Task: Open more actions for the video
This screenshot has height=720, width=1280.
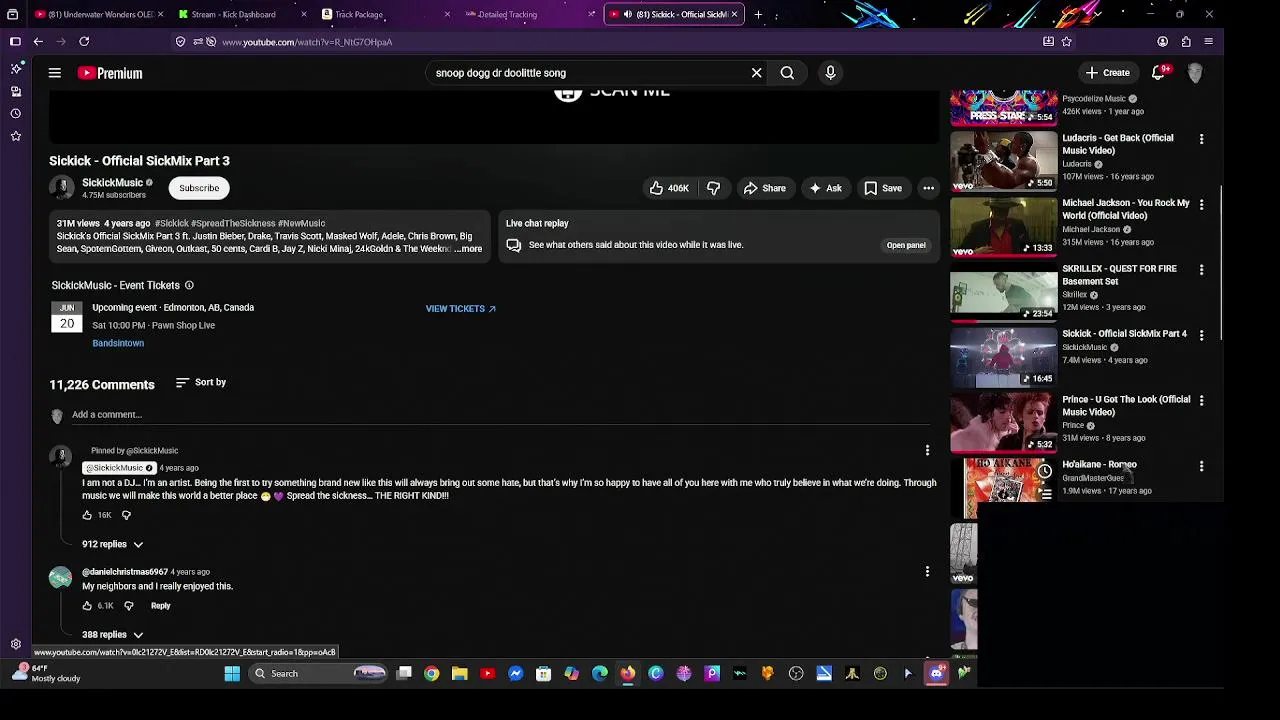Action: 928,188
